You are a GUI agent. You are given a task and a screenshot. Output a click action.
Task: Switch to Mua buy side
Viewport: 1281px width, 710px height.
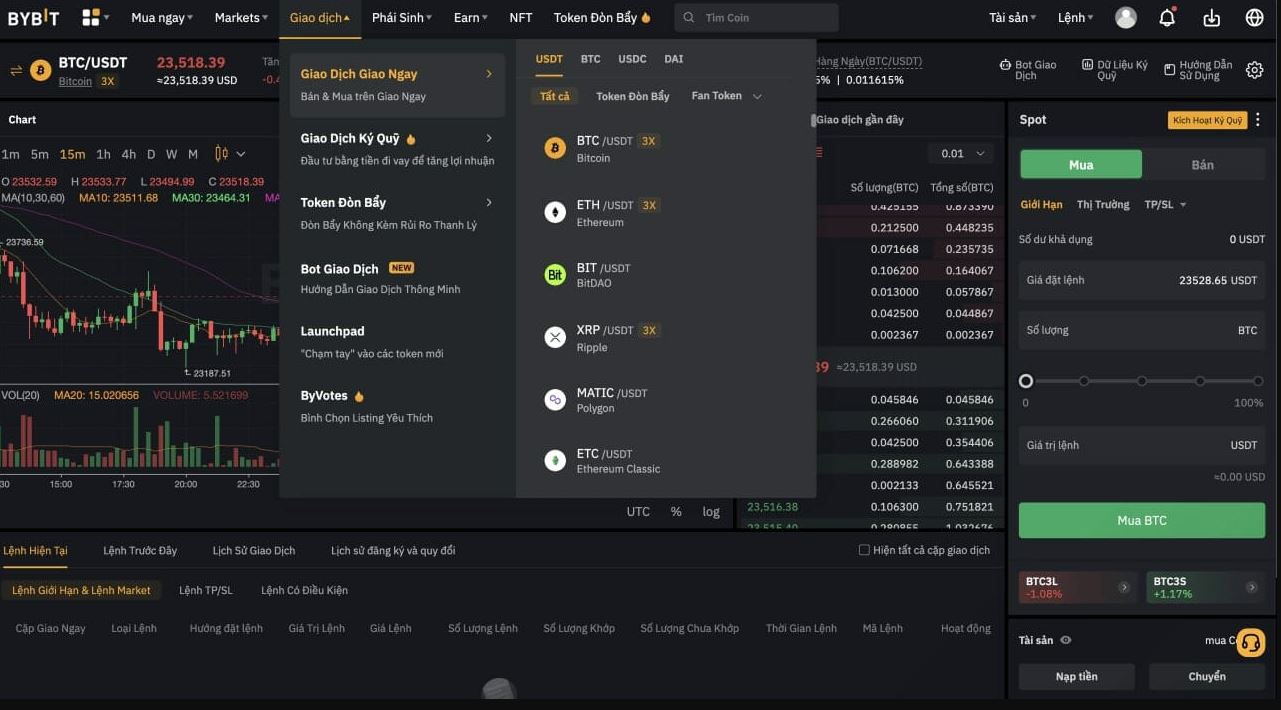coord(1081,164)
